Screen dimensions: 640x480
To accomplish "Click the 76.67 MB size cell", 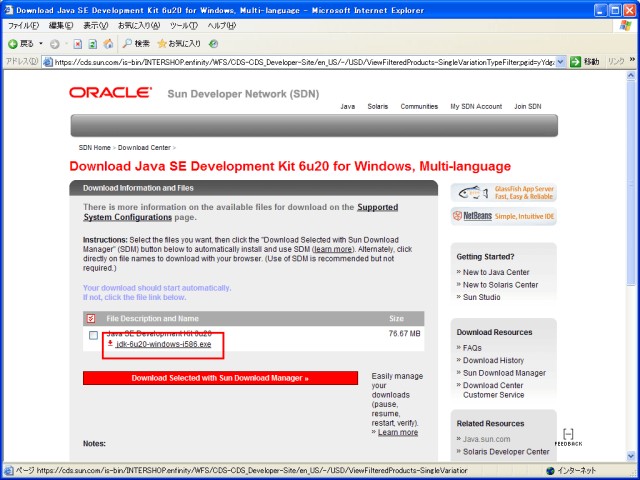I will tap(404, 334).
